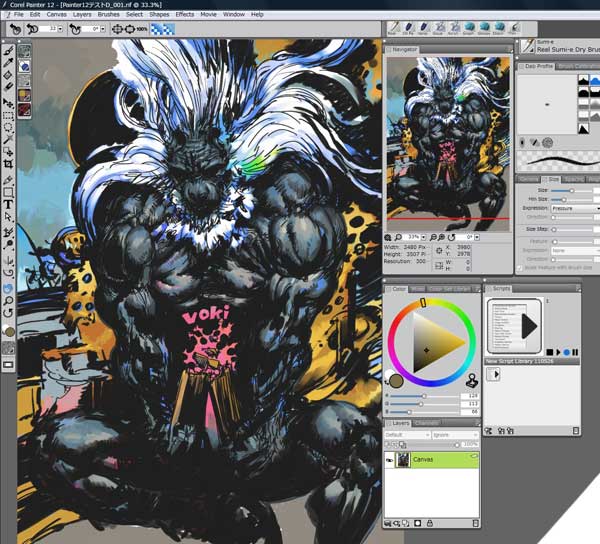Image resolution: width=600 pixels, height=544 pixels.
Task: Select the Brush tool in the toolbox
Action: pos(9,50)
